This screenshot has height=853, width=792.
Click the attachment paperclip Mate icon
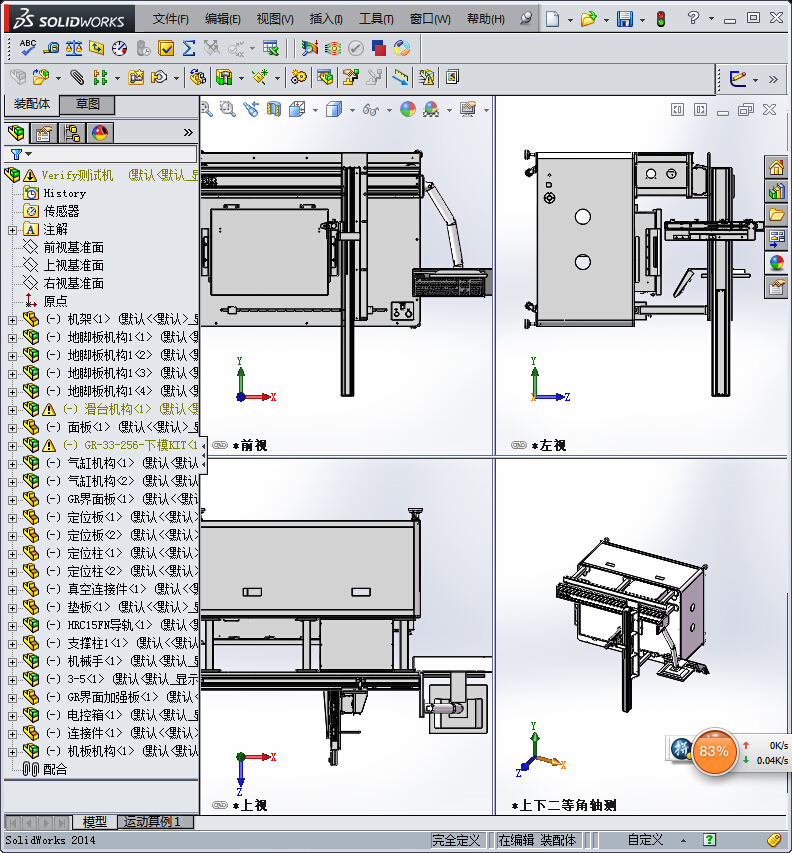[77, 77]
